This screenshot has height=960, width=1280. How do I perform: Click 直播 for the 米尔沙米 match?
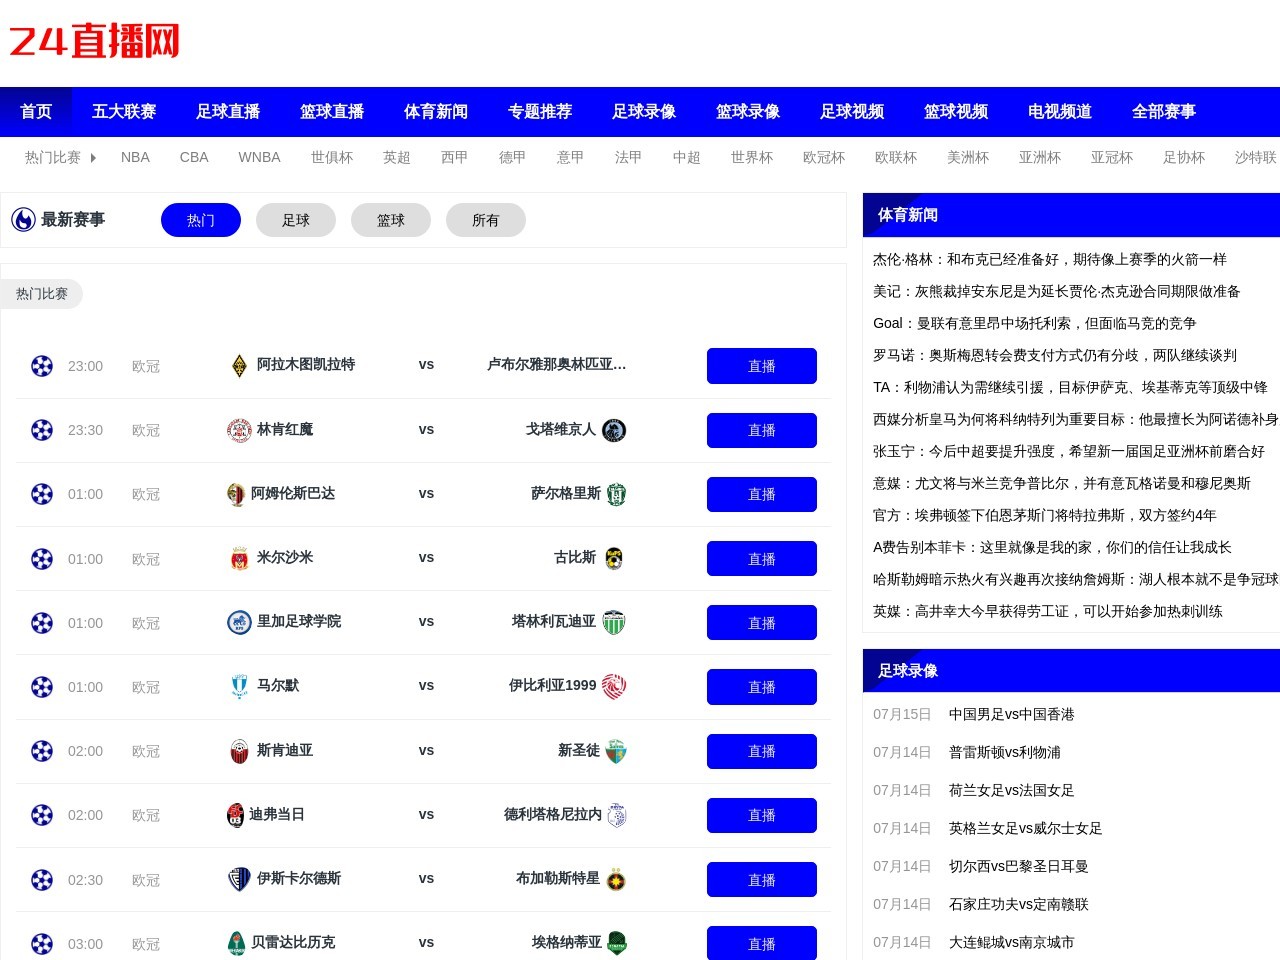click(x=761, y=558)
